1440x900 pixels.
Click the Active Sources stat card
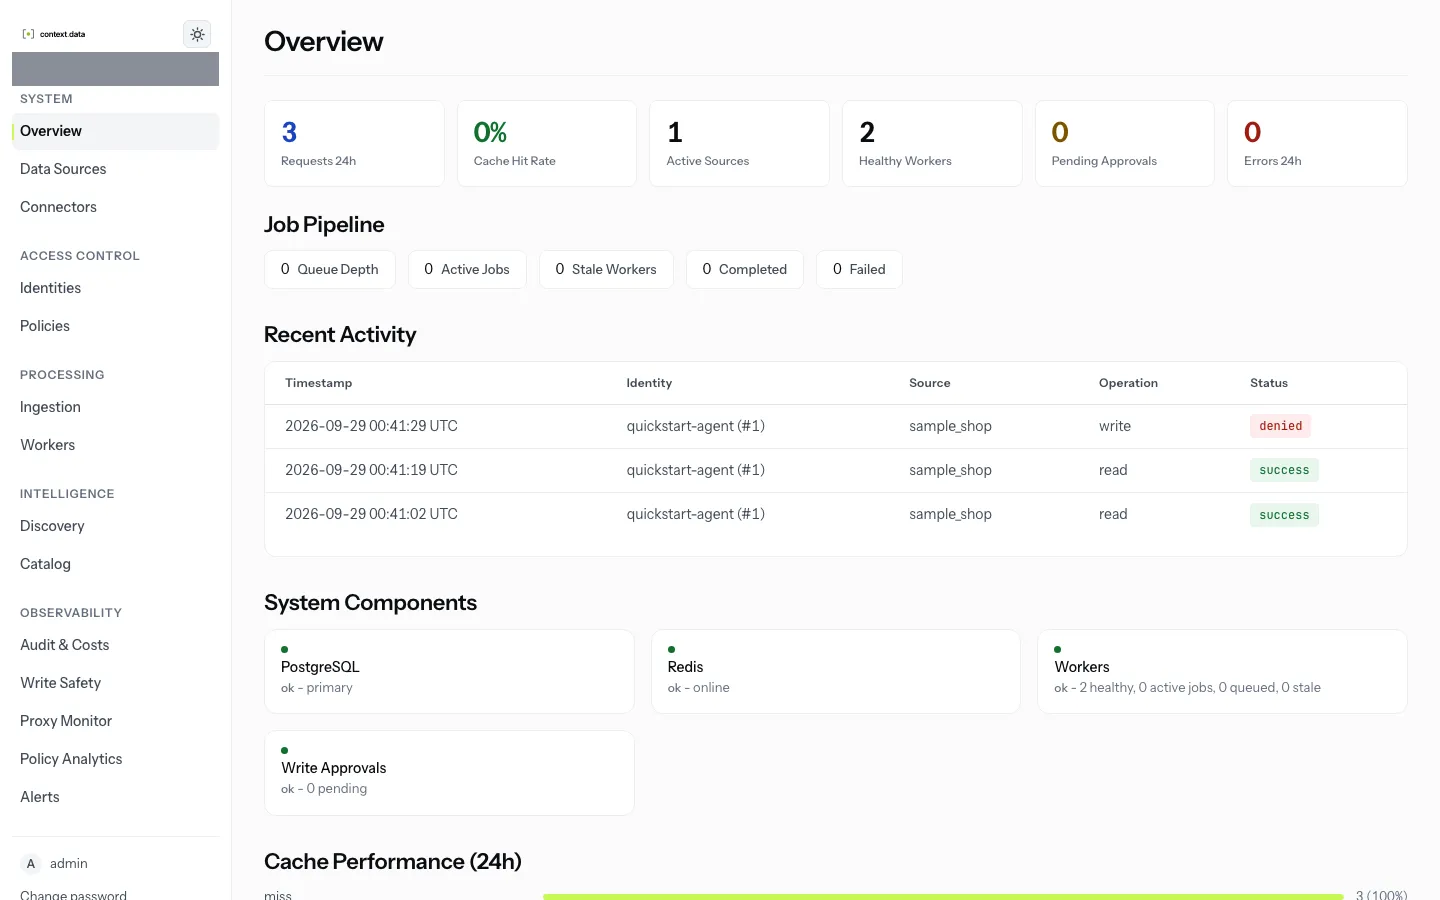pyautogui.click(x=740, y=143)
